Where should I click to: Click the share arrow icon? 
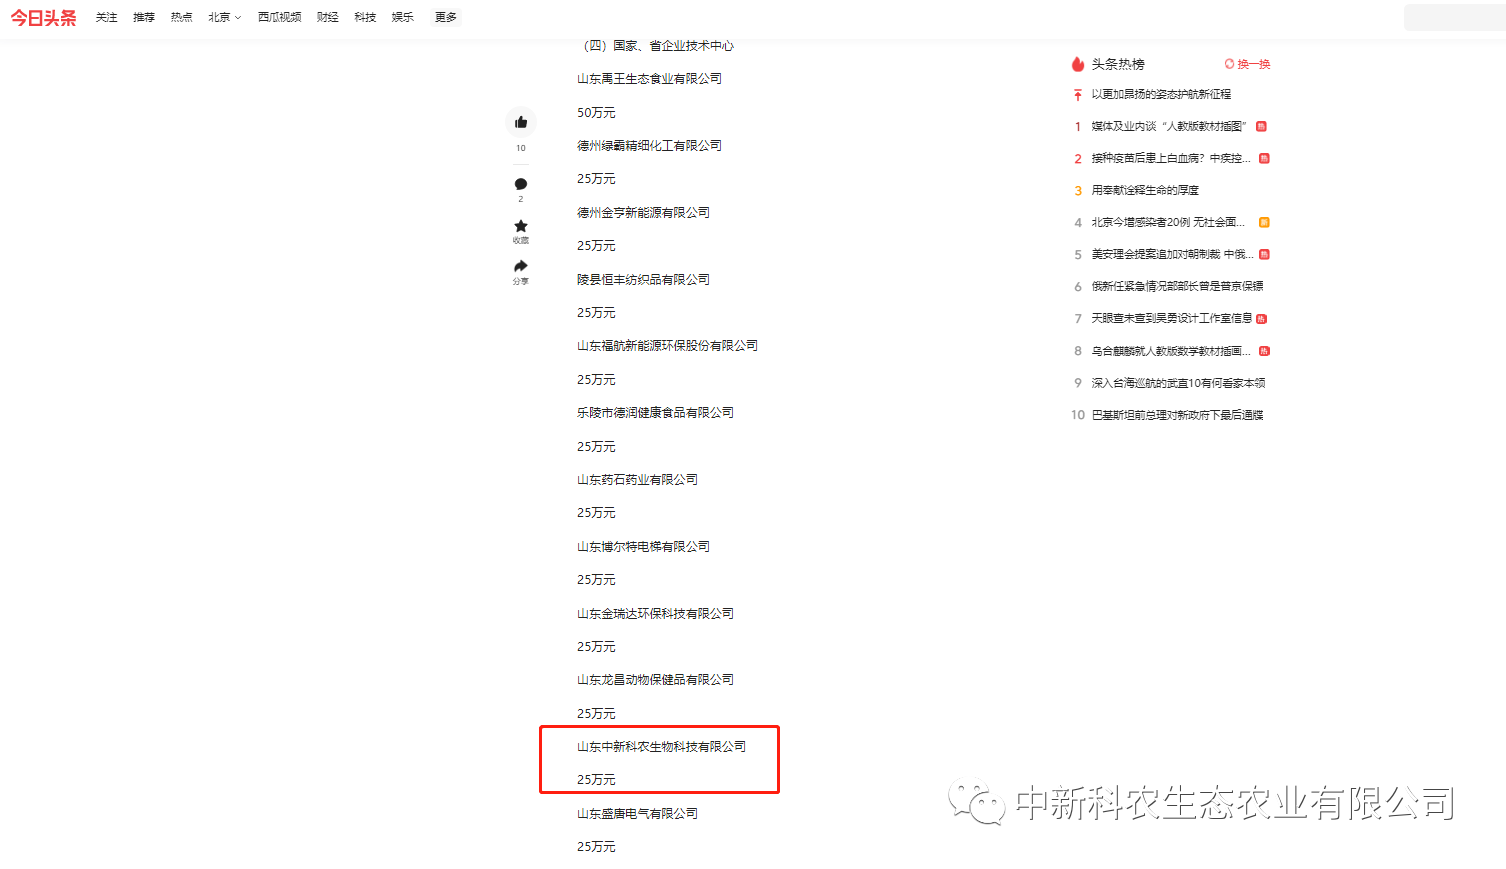tap(520, 266)
